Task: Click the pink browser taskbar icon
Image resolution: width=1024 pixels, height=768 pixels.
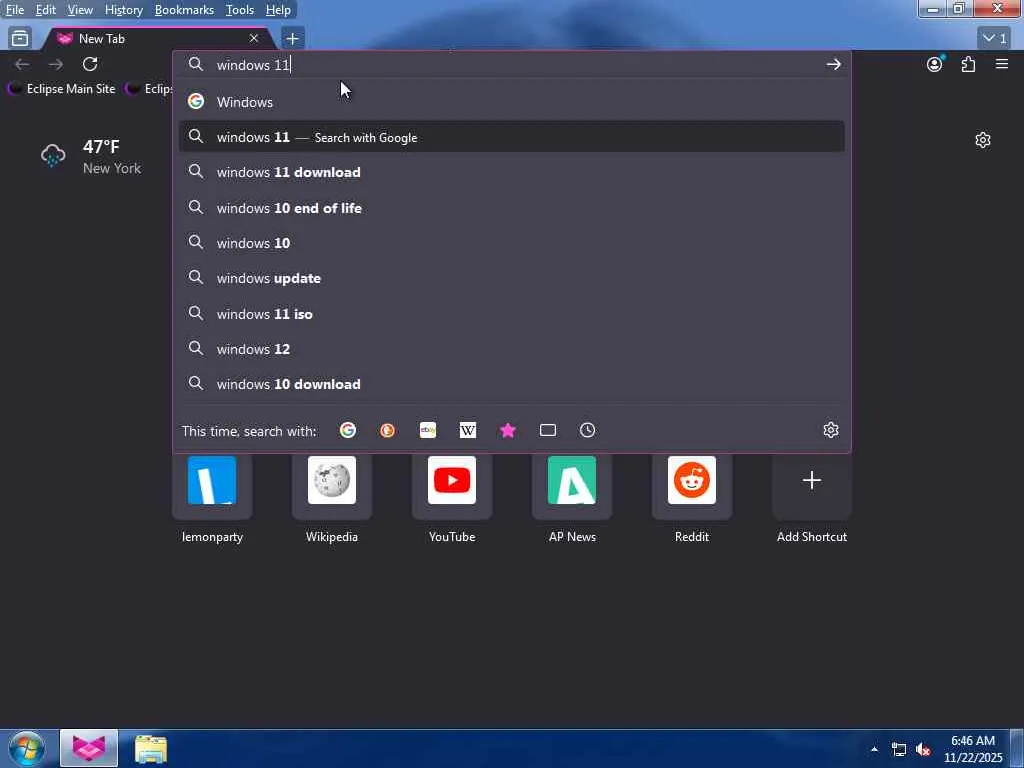Action: pyautogui.click(x=89, y=748)
